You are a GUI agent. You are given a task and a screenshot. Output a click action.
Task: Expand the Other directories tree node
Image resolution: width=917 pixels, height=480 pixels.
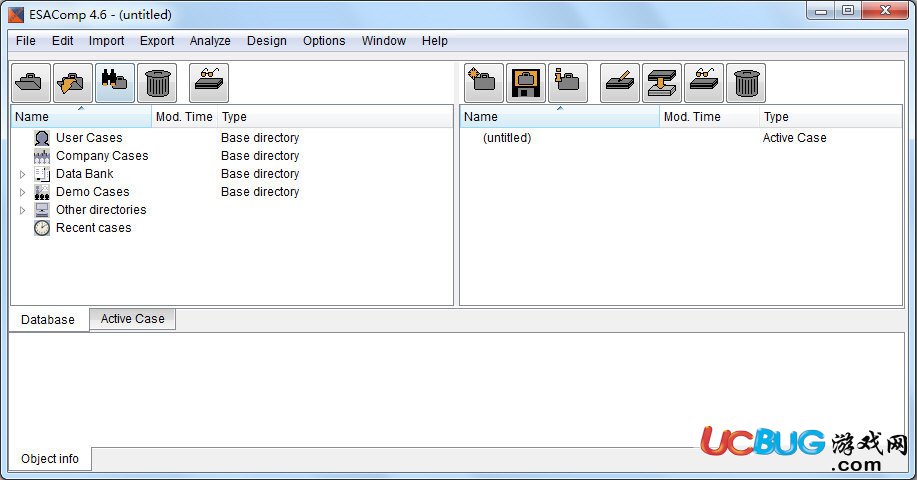[x=22, y=210]
